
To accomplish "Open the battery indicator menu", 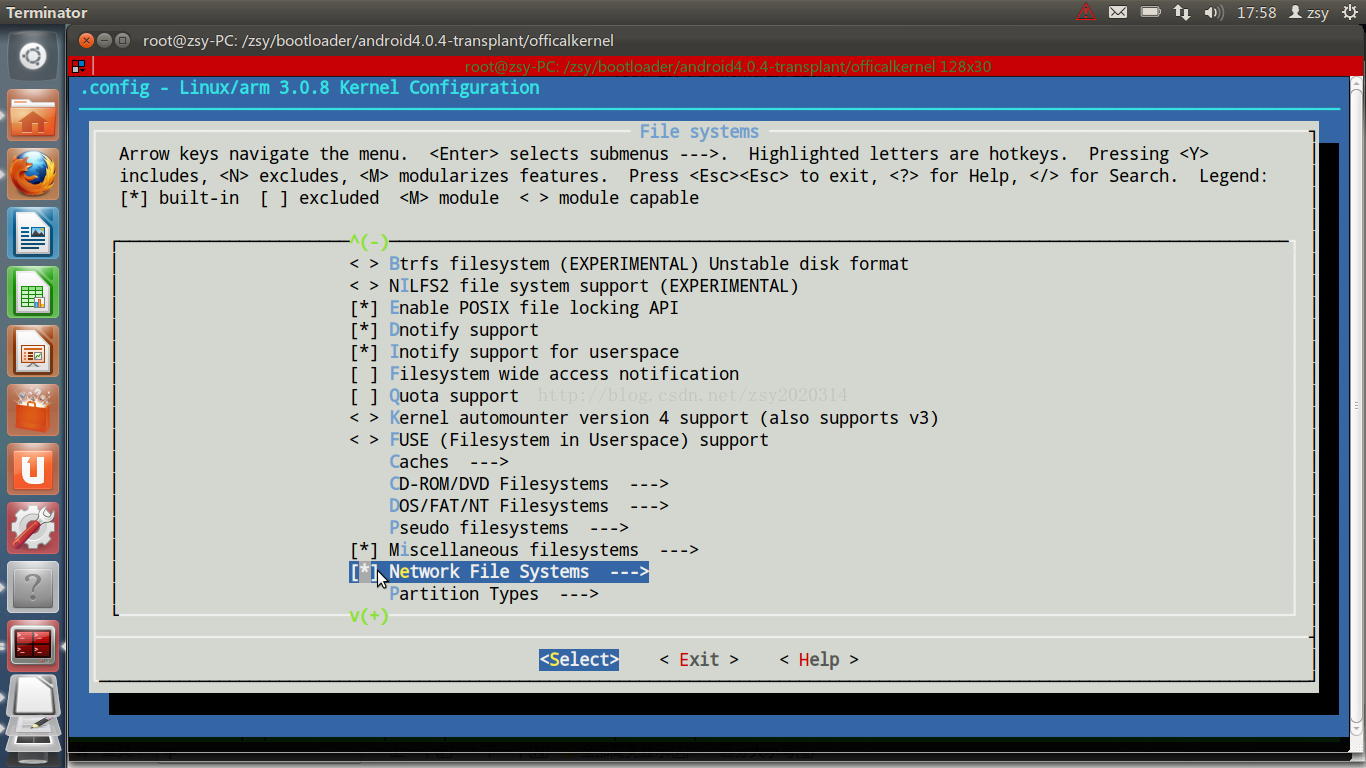I will [x=1151, y=12].
